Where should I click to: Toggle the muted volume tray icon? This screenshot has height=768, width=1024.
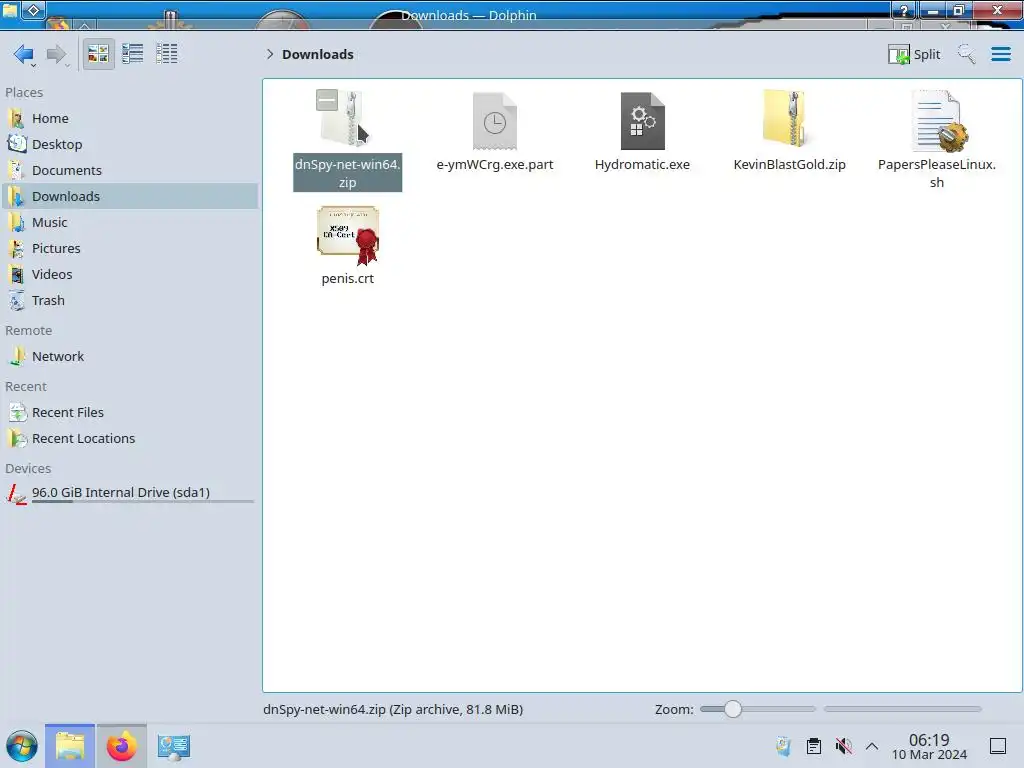click(x=843, y=746)
